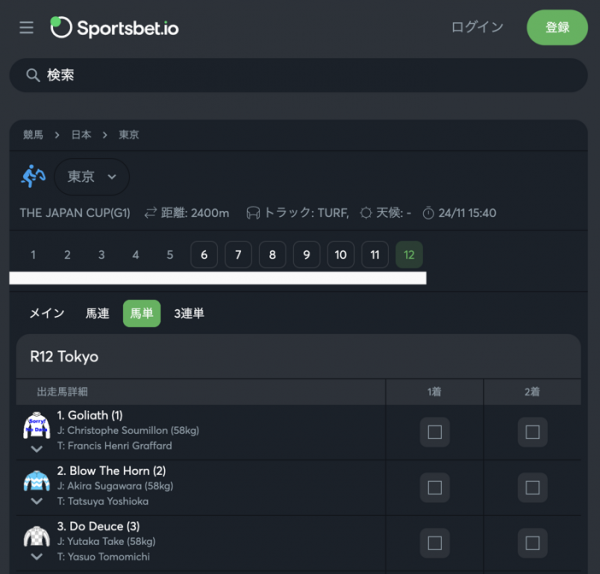Screen dimensions: 600x574
Task: Select race number 2
Action: [x=67, y=254]
